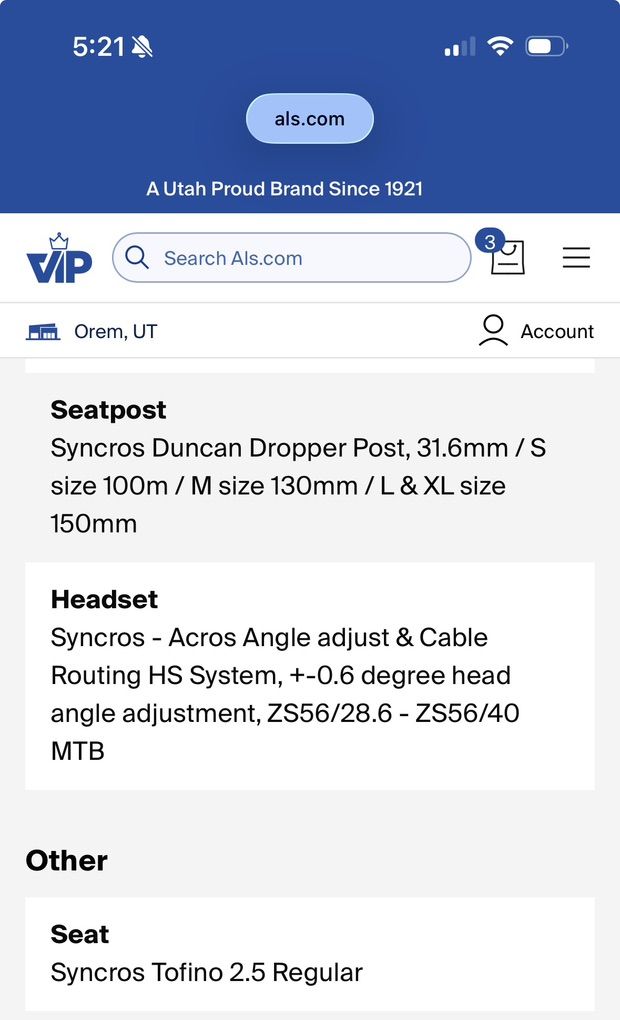Image resolution: width=620 pixels, height=1020 pixels.
Task: Tap the cellular signal bars
Action: 460,47
